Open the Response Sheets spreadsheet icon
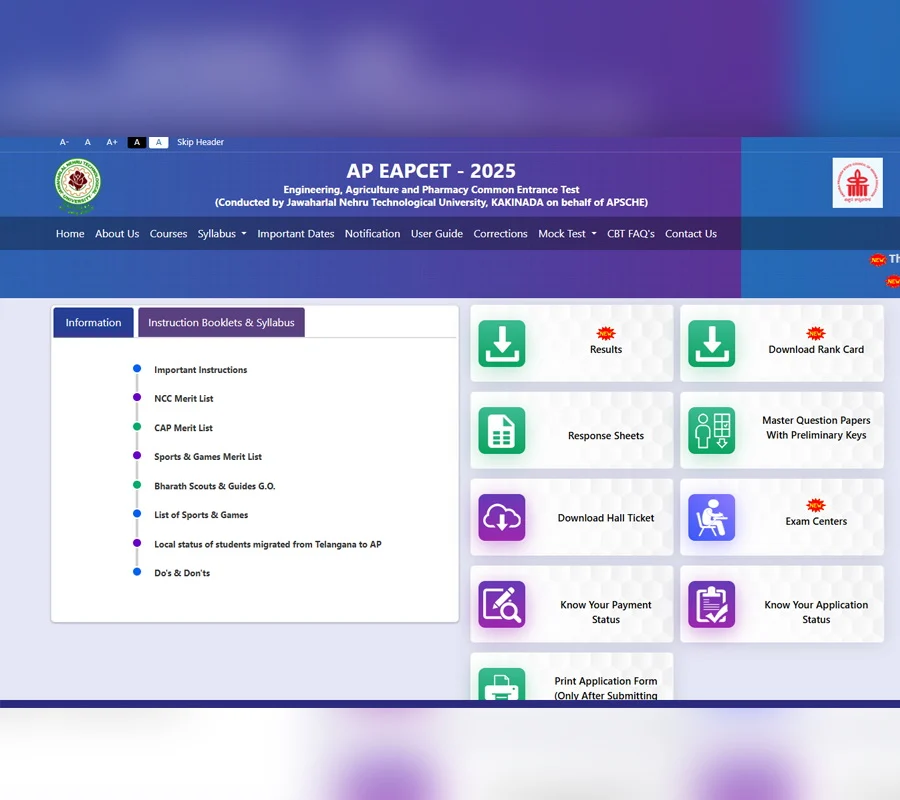The image size is (900, 800). (x=501, y=431)
